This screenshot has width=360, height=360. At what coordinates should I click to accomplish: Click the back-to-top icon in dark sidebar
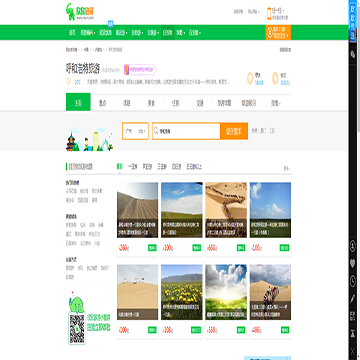353,333
